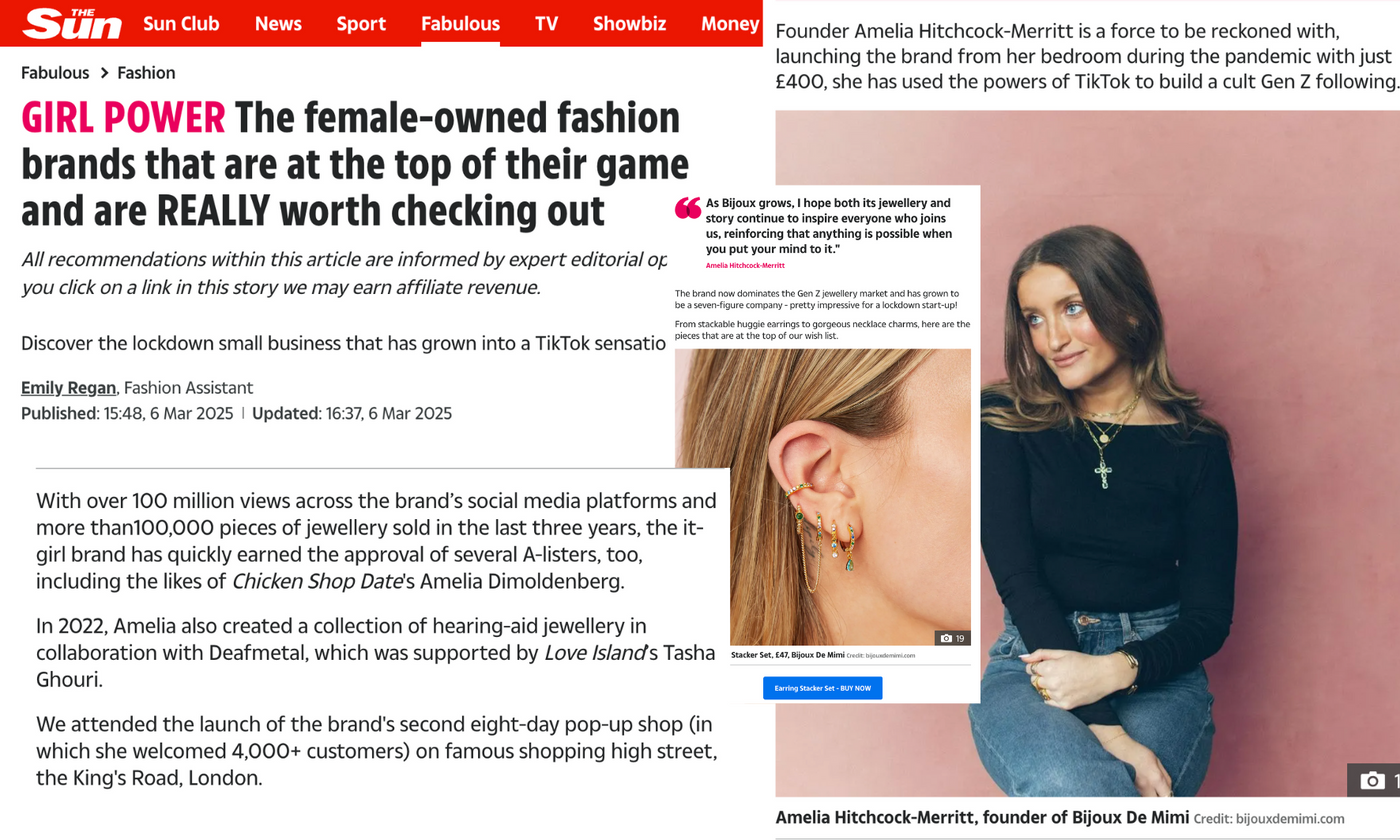This screenshot has width=1400, height=840.
Task: Click Earring Stacker Set BUY NOW button
Action: coord(822,688)
